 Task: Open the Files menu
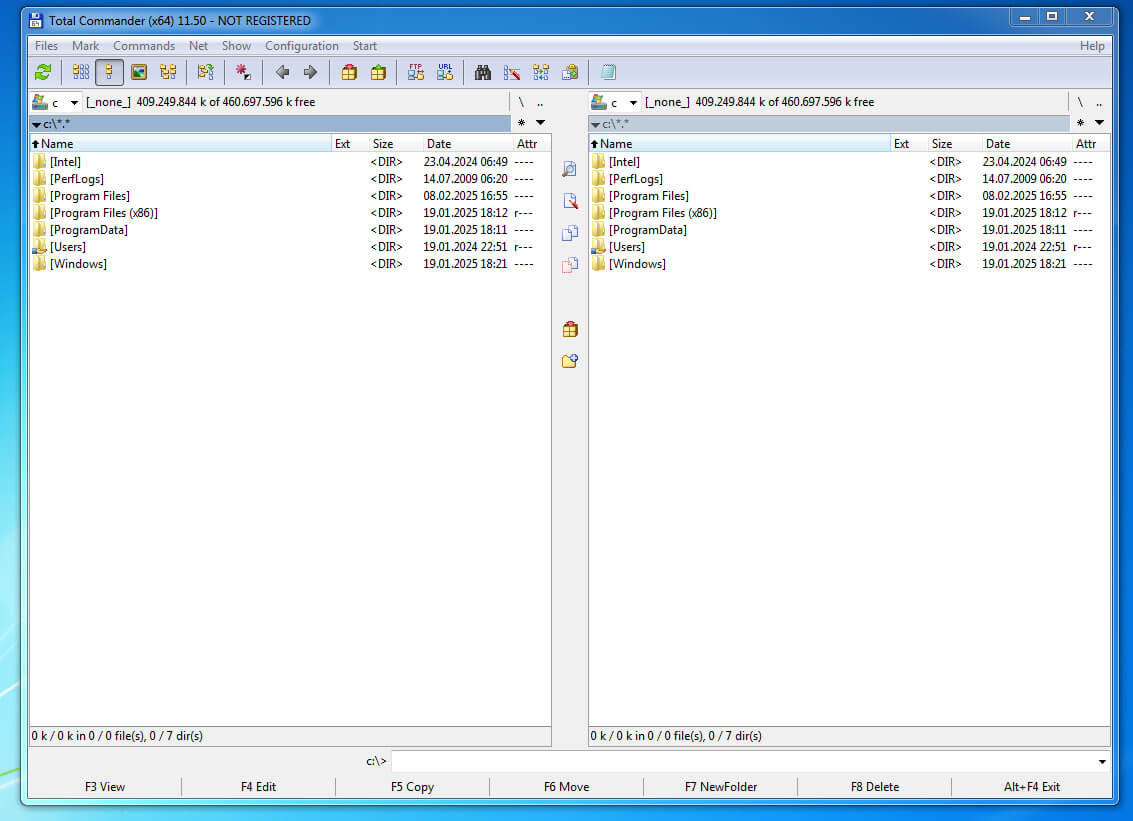pos(46,46)
